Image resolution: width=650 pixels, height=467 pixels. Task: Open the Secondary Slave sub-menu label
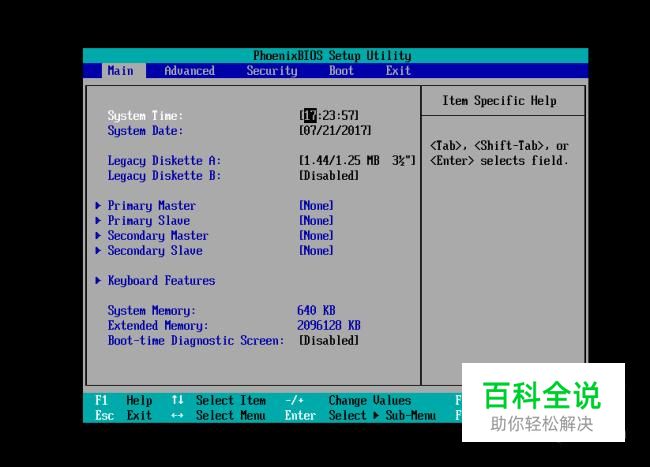click(x=155, y=250)
